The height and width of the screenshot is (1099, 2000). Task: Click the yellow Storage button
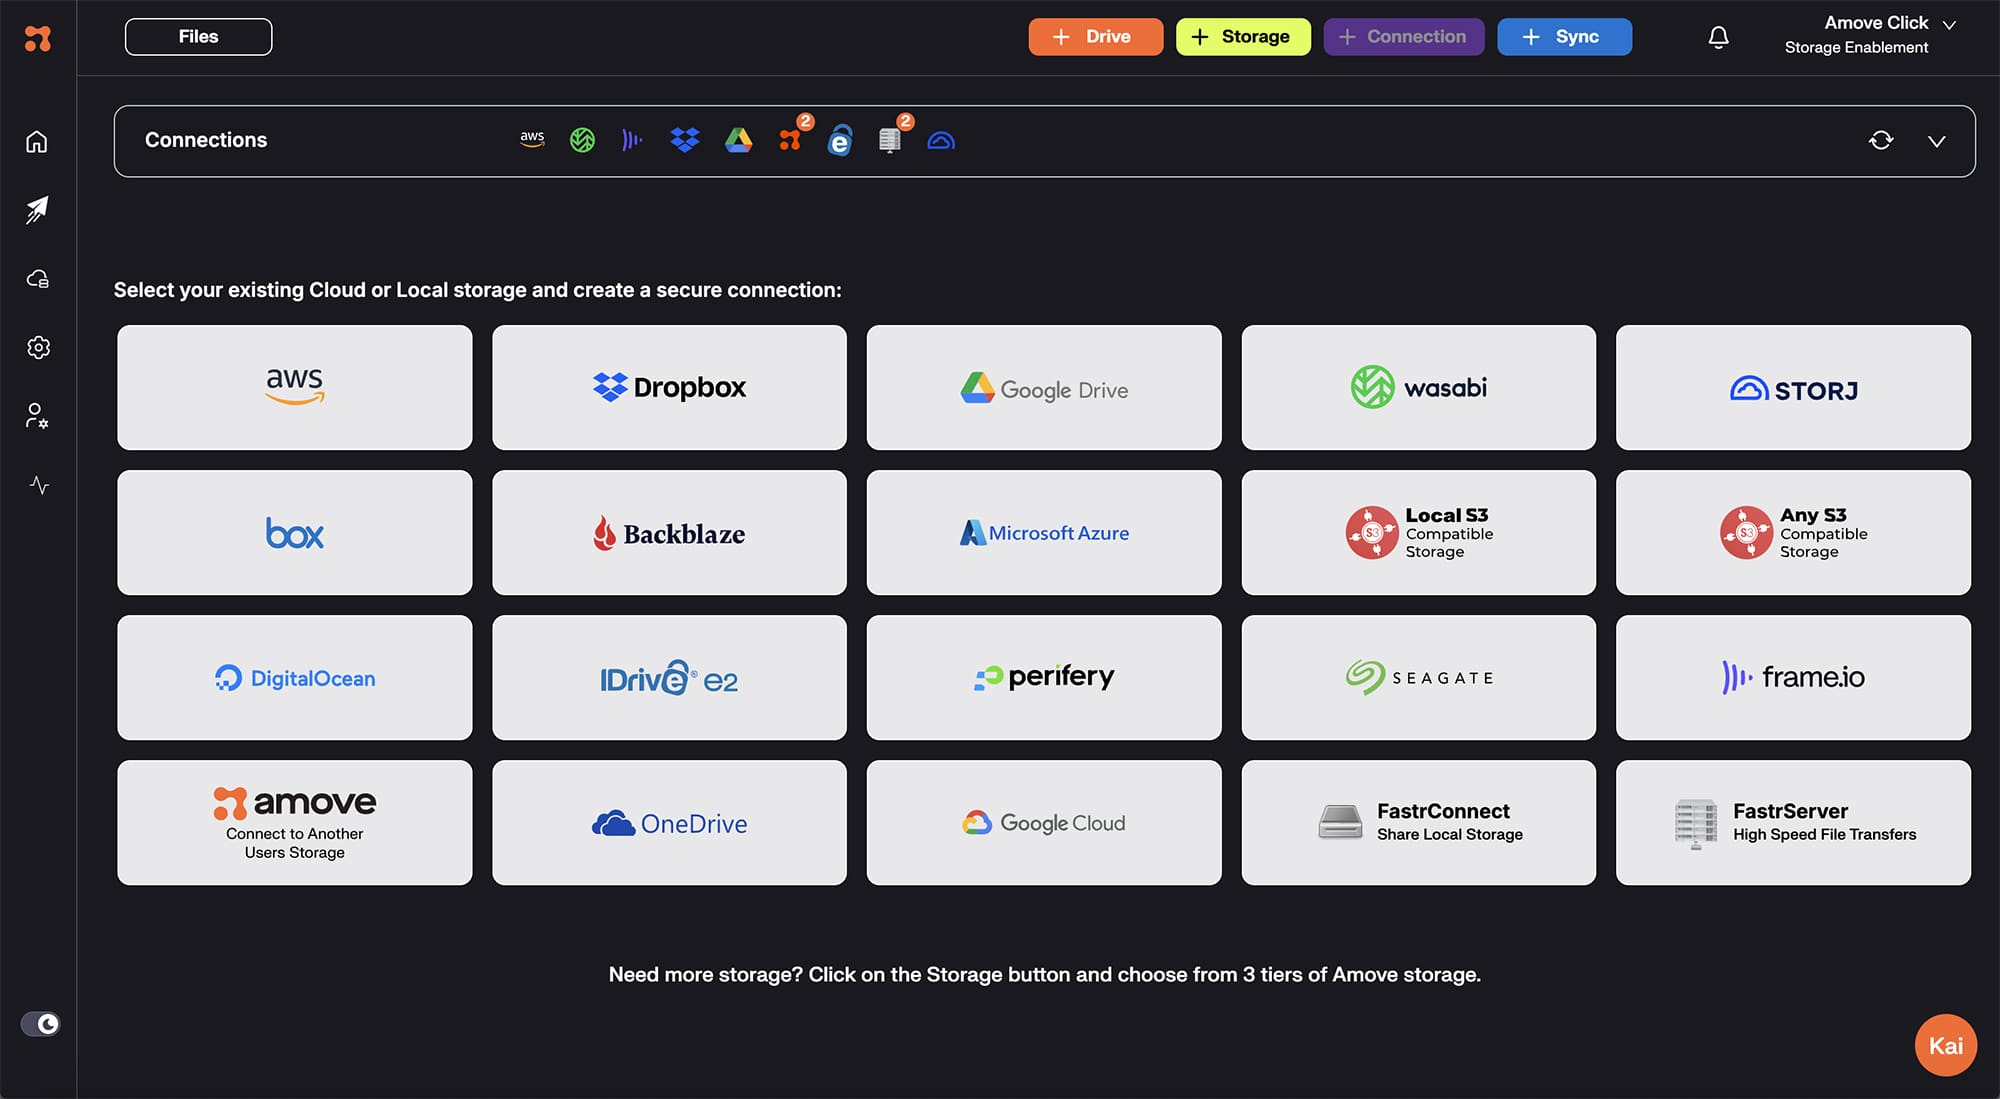tap(1243, 37)
